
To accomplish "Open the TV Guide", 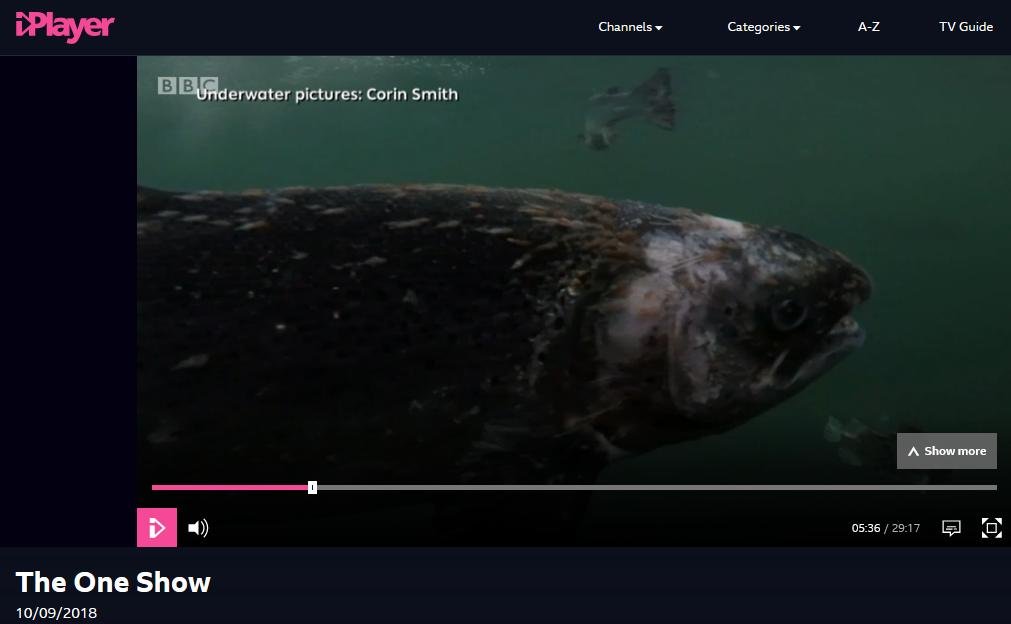I will click(966, 27).
